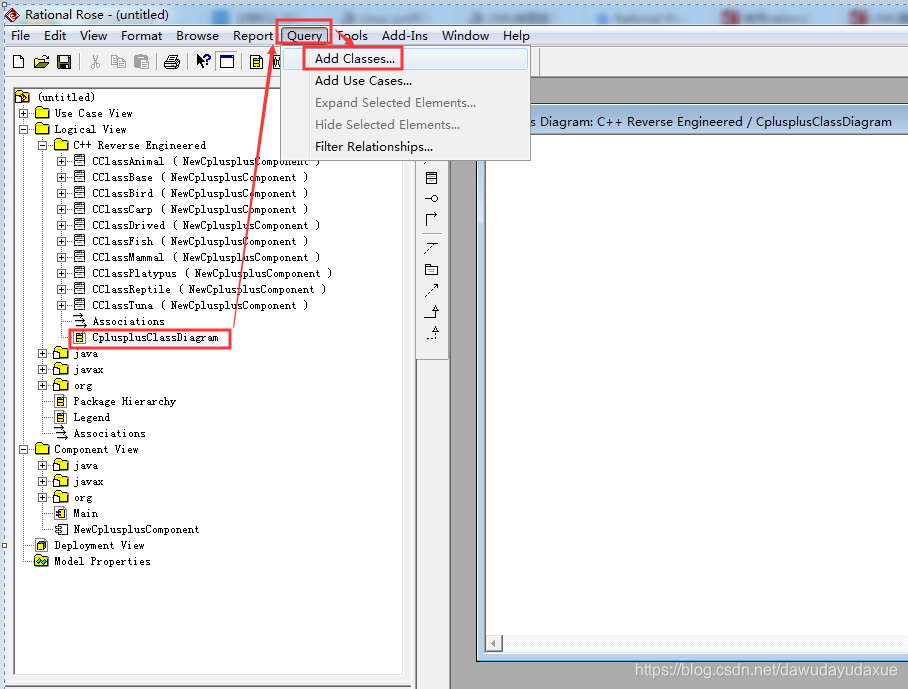908x689 pixels.
Task: Choose Add Use Cases... menu entry
Action: click(x=405, y=80)
